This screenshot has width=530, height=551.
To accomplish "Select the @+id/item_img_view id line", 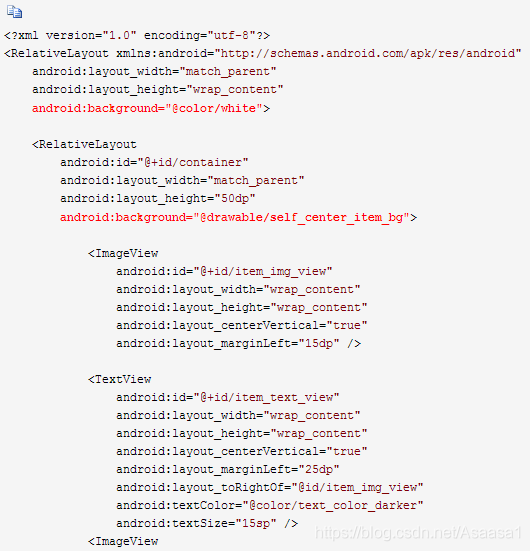I will [x=224, y=272].
